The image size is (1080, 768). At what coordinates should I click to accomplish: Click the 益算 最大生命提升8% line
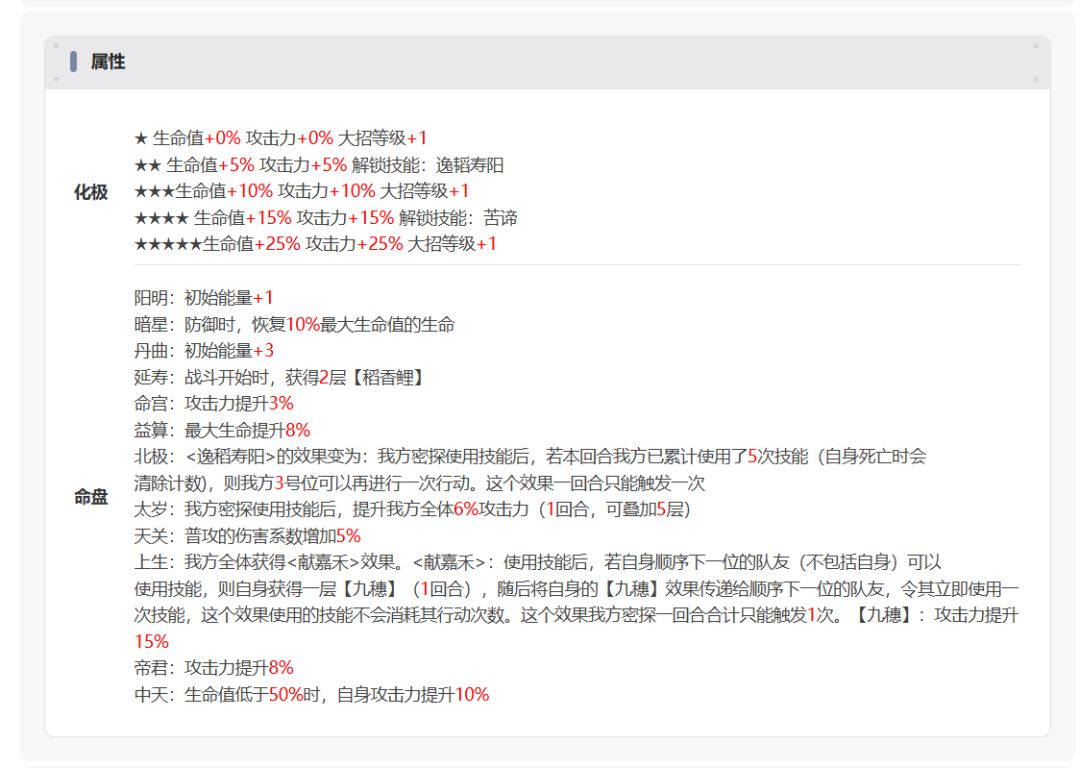point(222,431)
